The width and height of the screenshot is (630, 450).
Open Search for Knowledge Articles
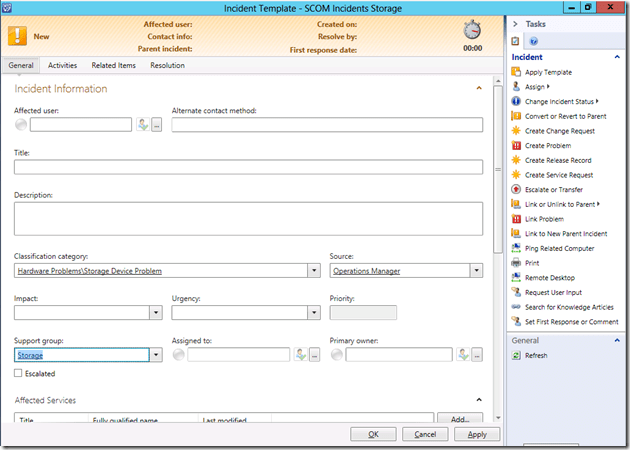(x=570, y=307)
